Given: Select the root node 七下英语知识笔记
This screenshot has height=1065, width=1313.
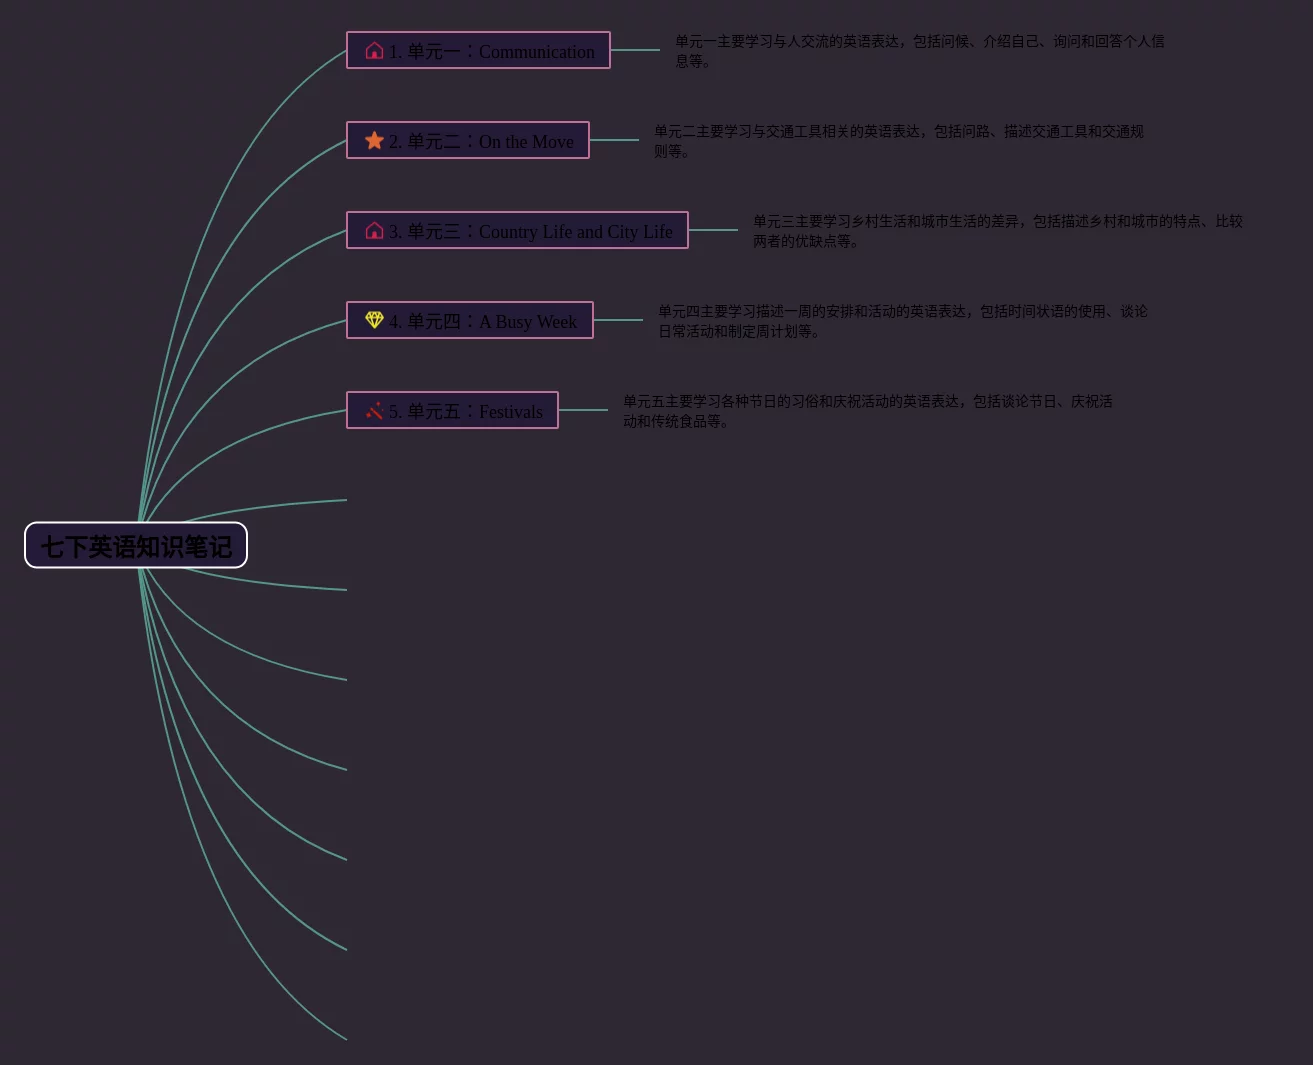Looking at the screenshot, I should pyautogui.click(x=136, y=546).
